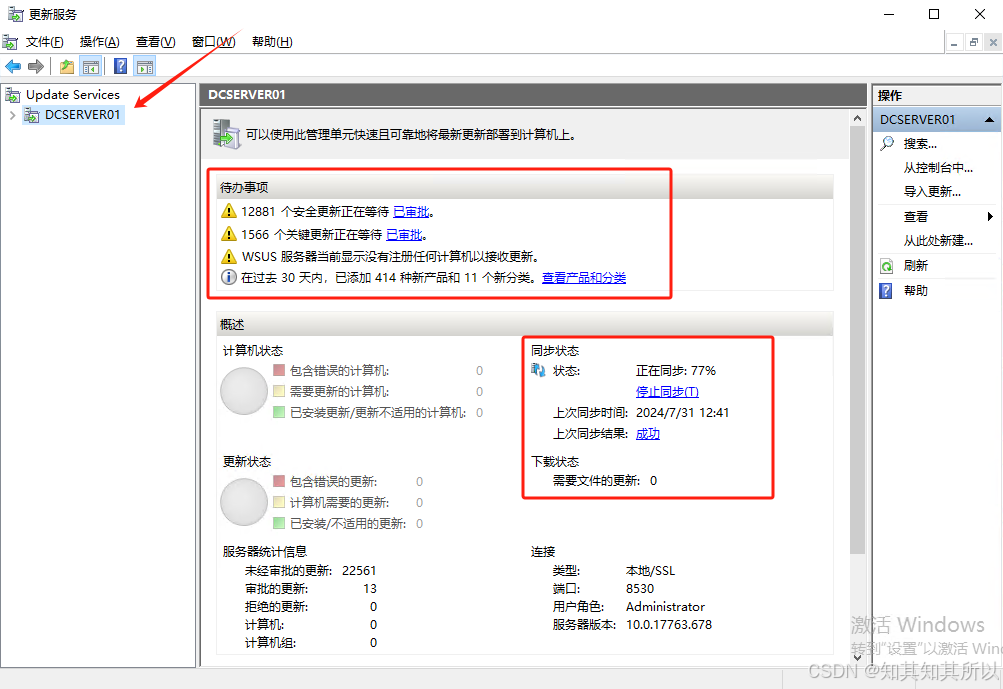Screen dimensions: 1003x689
Task: Click 已审批 link for critical updates
Action: click(x=404, y=235)
